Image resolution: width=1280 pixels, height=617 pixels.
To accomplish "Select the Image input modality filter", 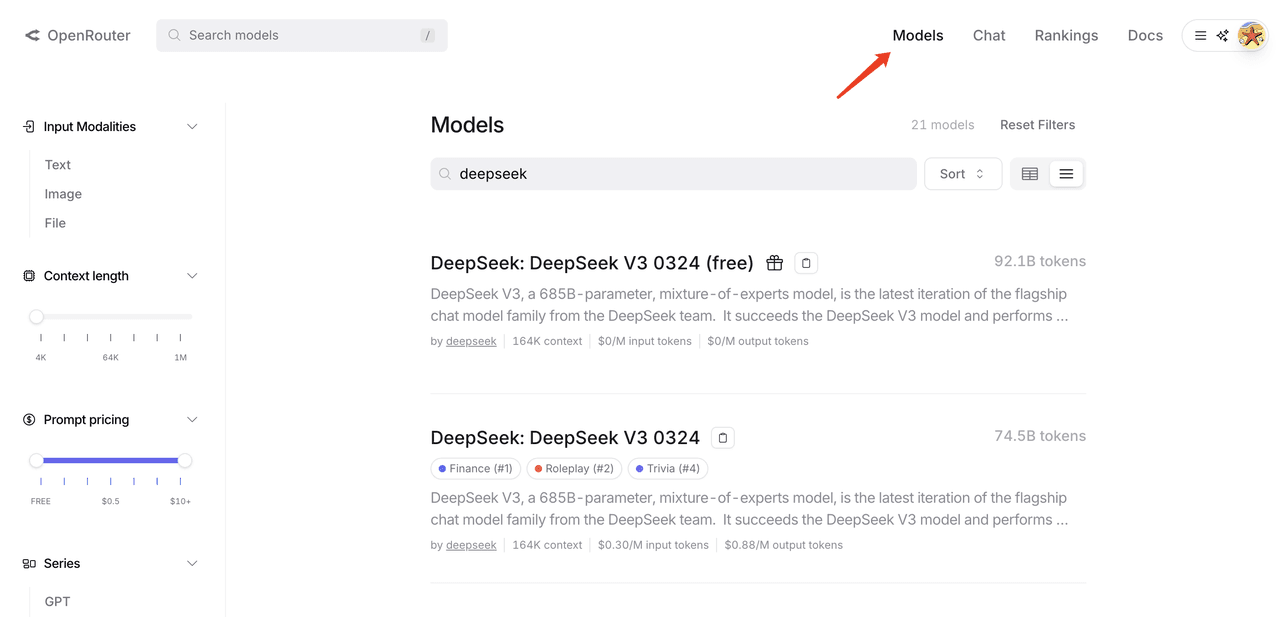I will (x=63, y=194).
